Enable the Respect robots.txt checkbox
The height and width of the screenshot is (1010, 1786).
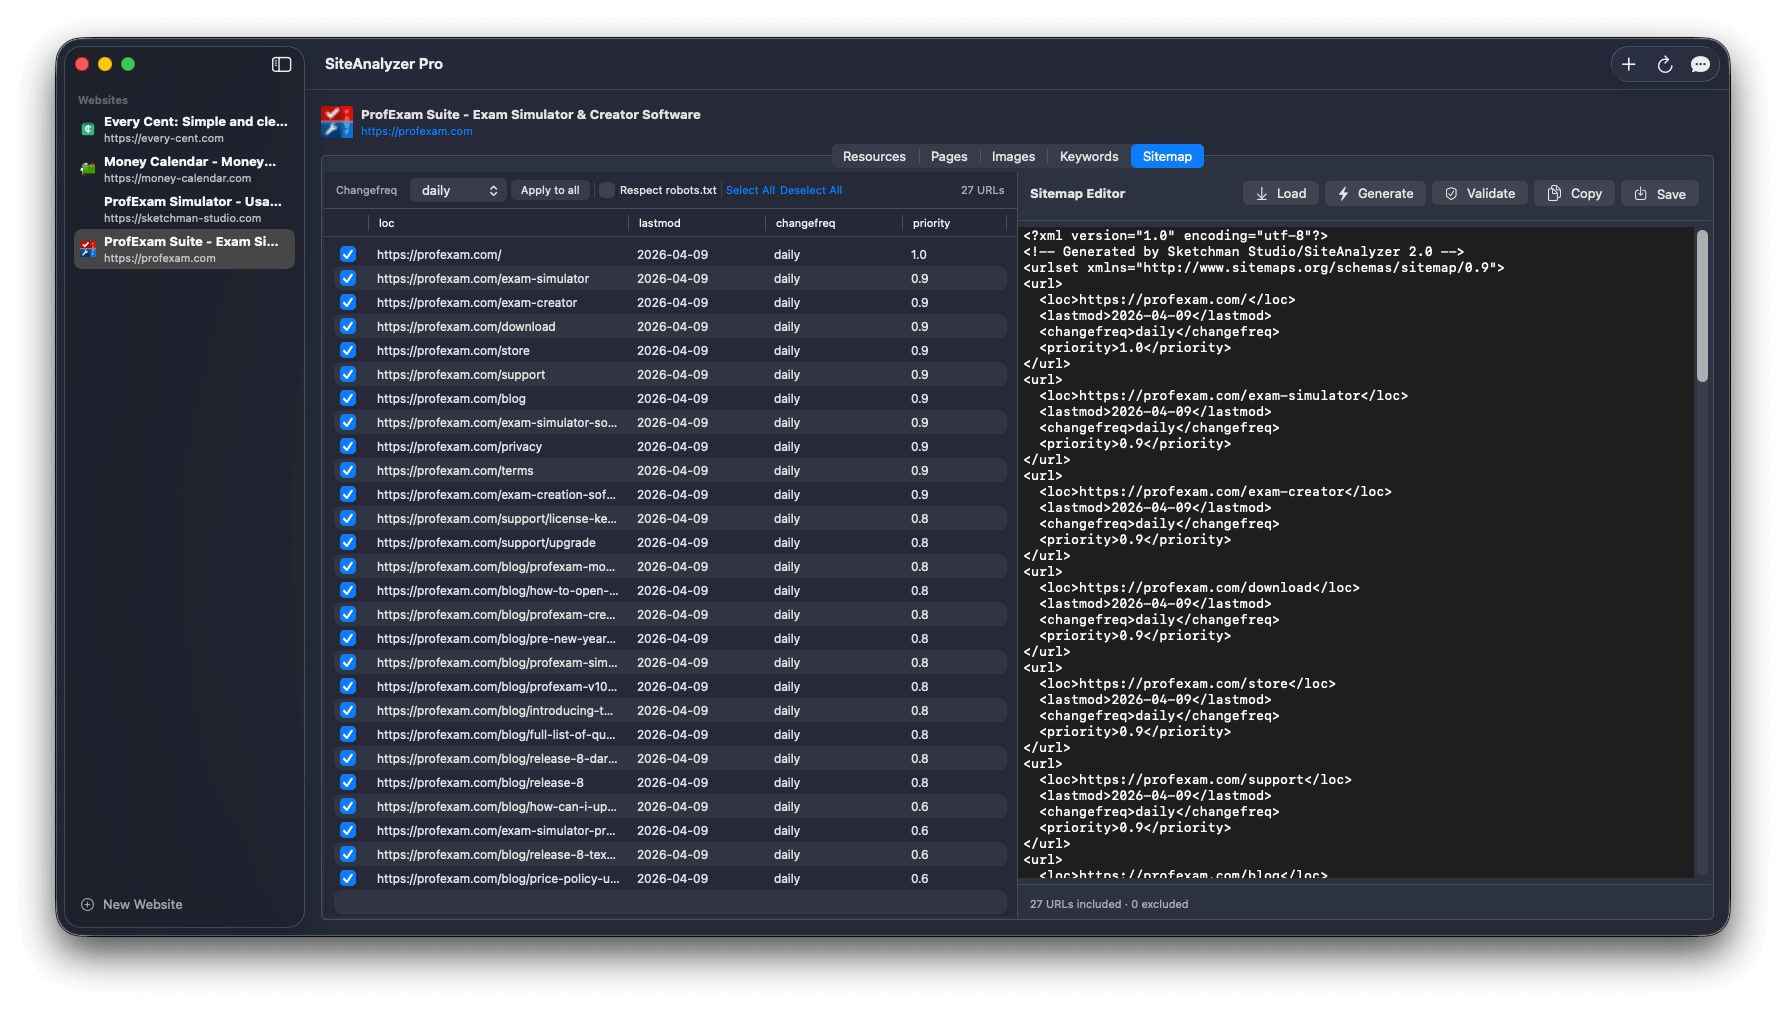coord(606,189)
